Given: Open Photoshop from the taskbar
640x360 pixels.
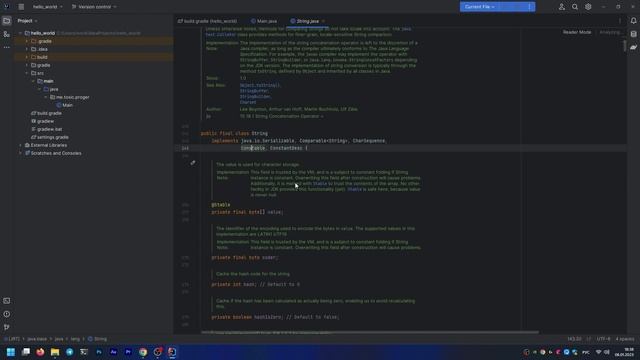Looking at the screenshot, I should click(x=99, y=352).
